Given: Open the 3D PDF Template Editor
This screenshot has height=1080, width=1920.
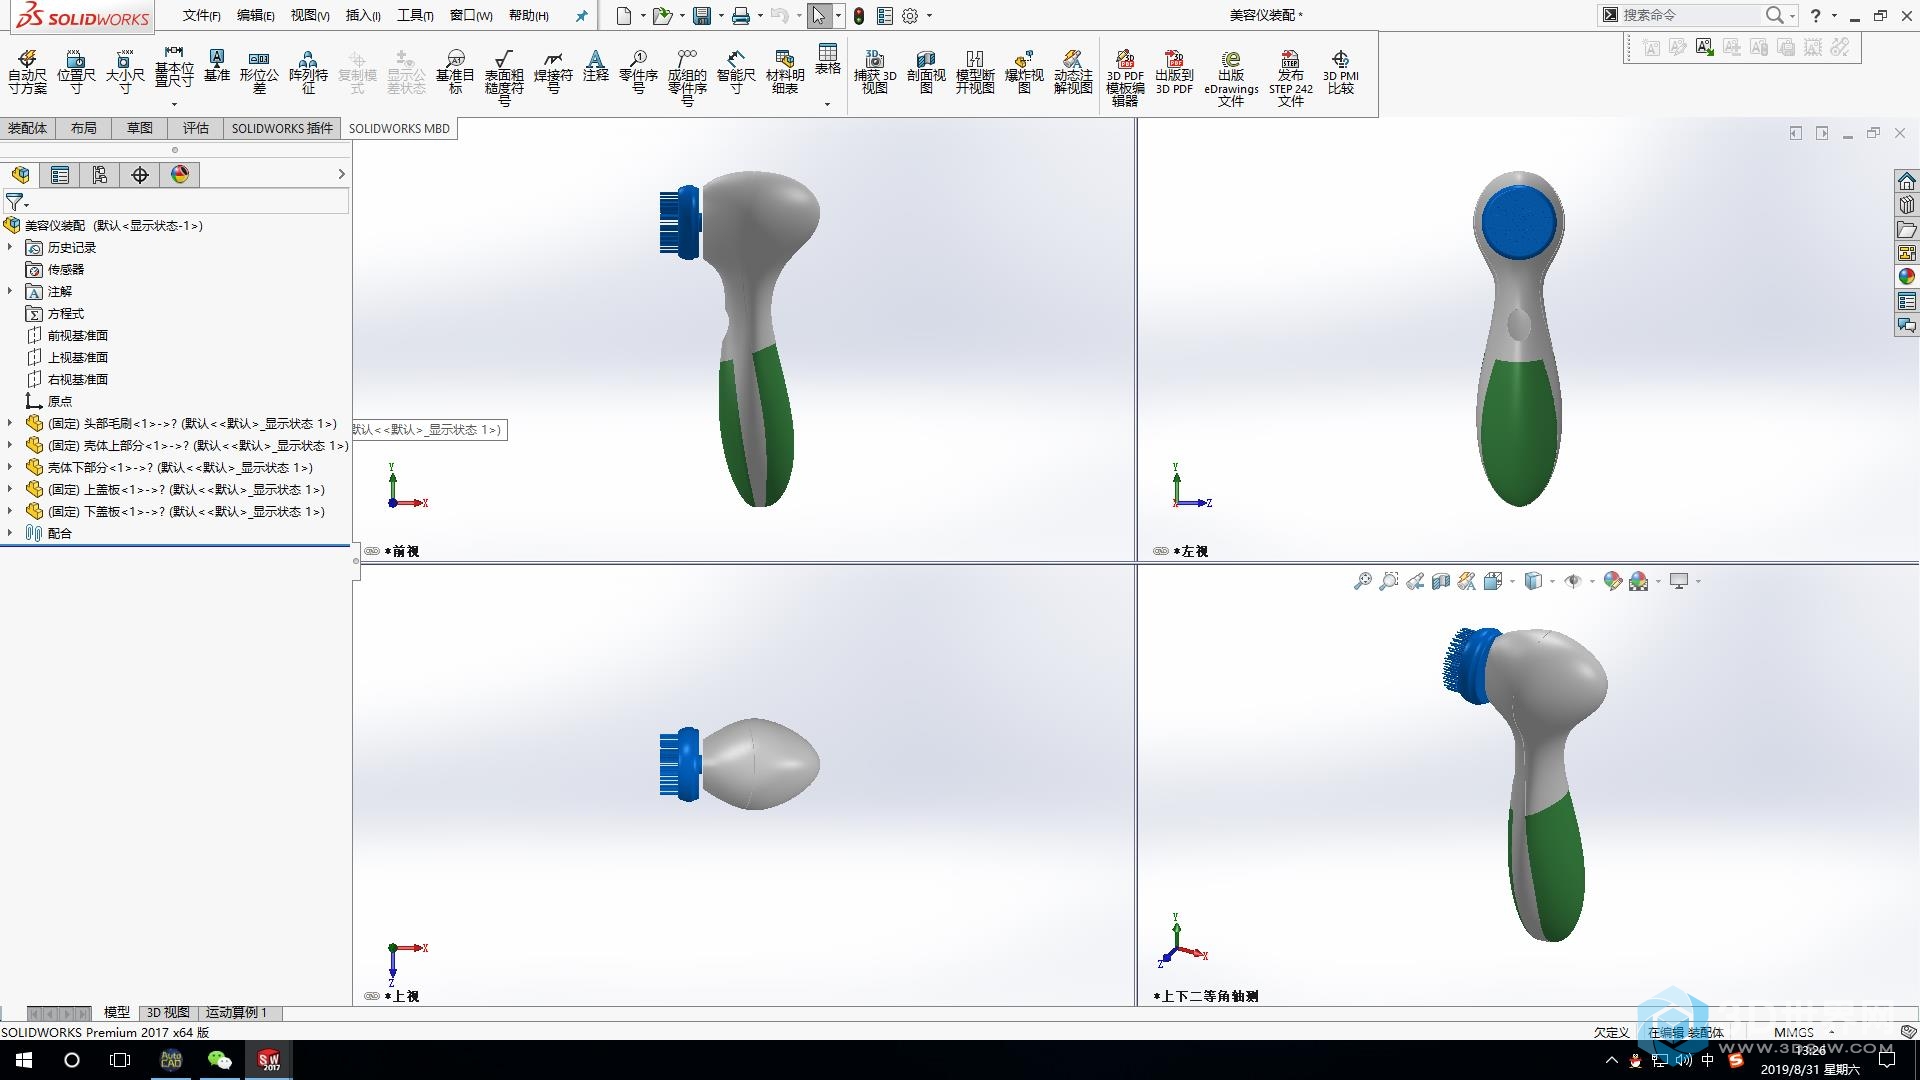Looking at the screenshot, I should [x=1125, y=78].
